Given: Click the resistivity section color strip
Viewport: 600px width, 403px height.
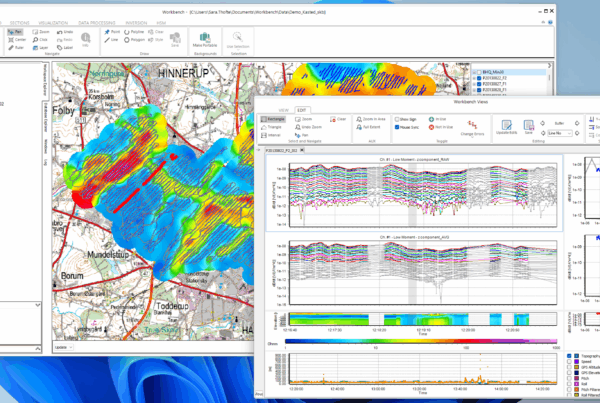Looking at the screenshot, I should (423, 319).
